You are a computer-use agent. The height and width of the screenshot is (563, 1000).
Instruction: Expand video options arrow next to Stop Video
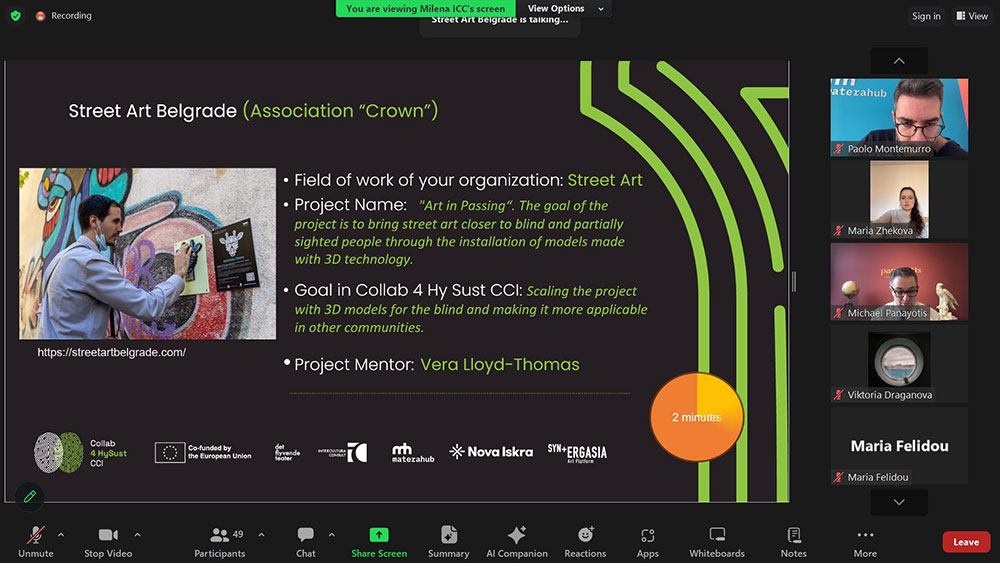point(137,534)
